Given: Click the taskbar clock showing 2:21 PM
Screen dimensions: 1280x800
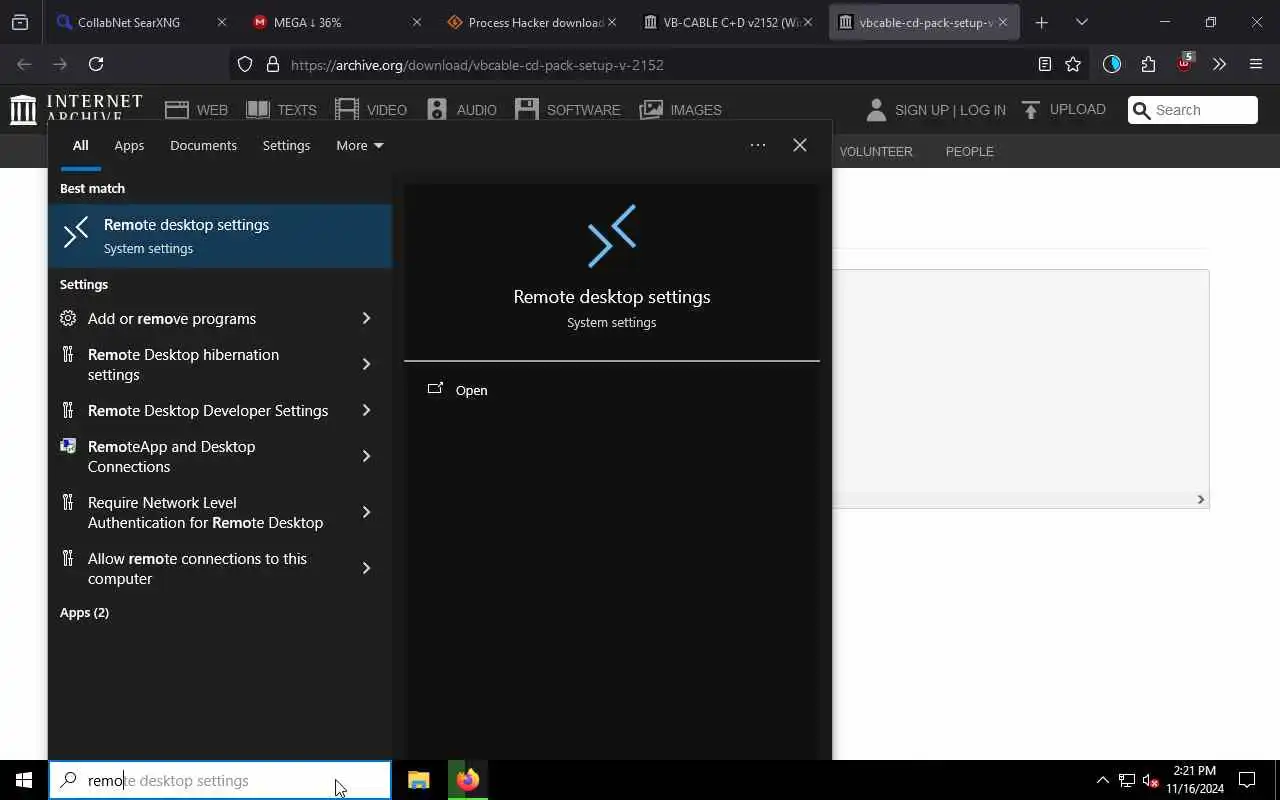Looking at the screenshot, I should pos(1195,780).
